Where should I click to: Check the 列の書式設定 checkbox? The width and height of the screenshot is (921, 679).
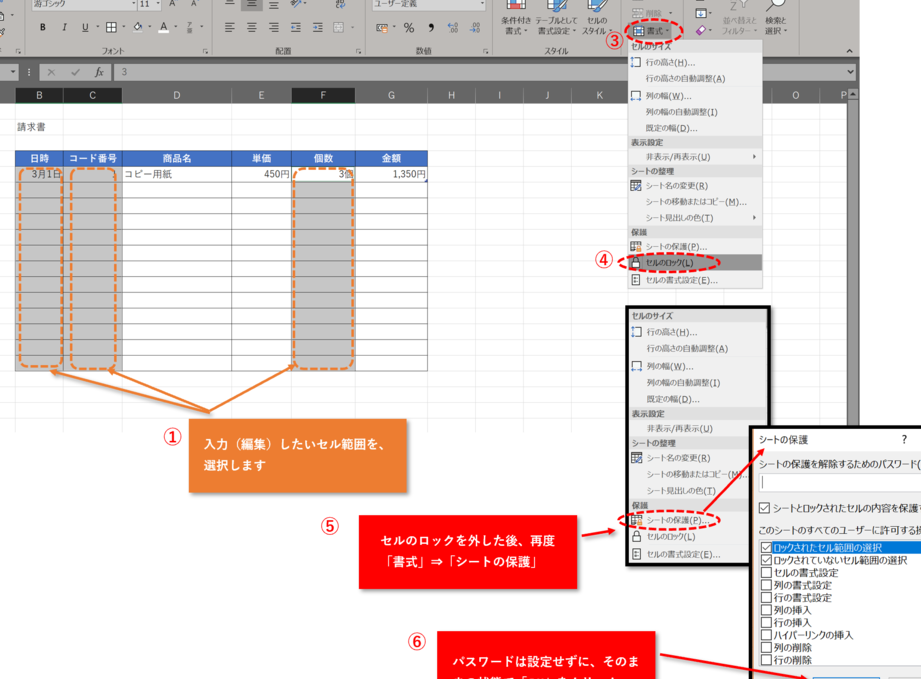pyautogui.click(x=766, y=585)
